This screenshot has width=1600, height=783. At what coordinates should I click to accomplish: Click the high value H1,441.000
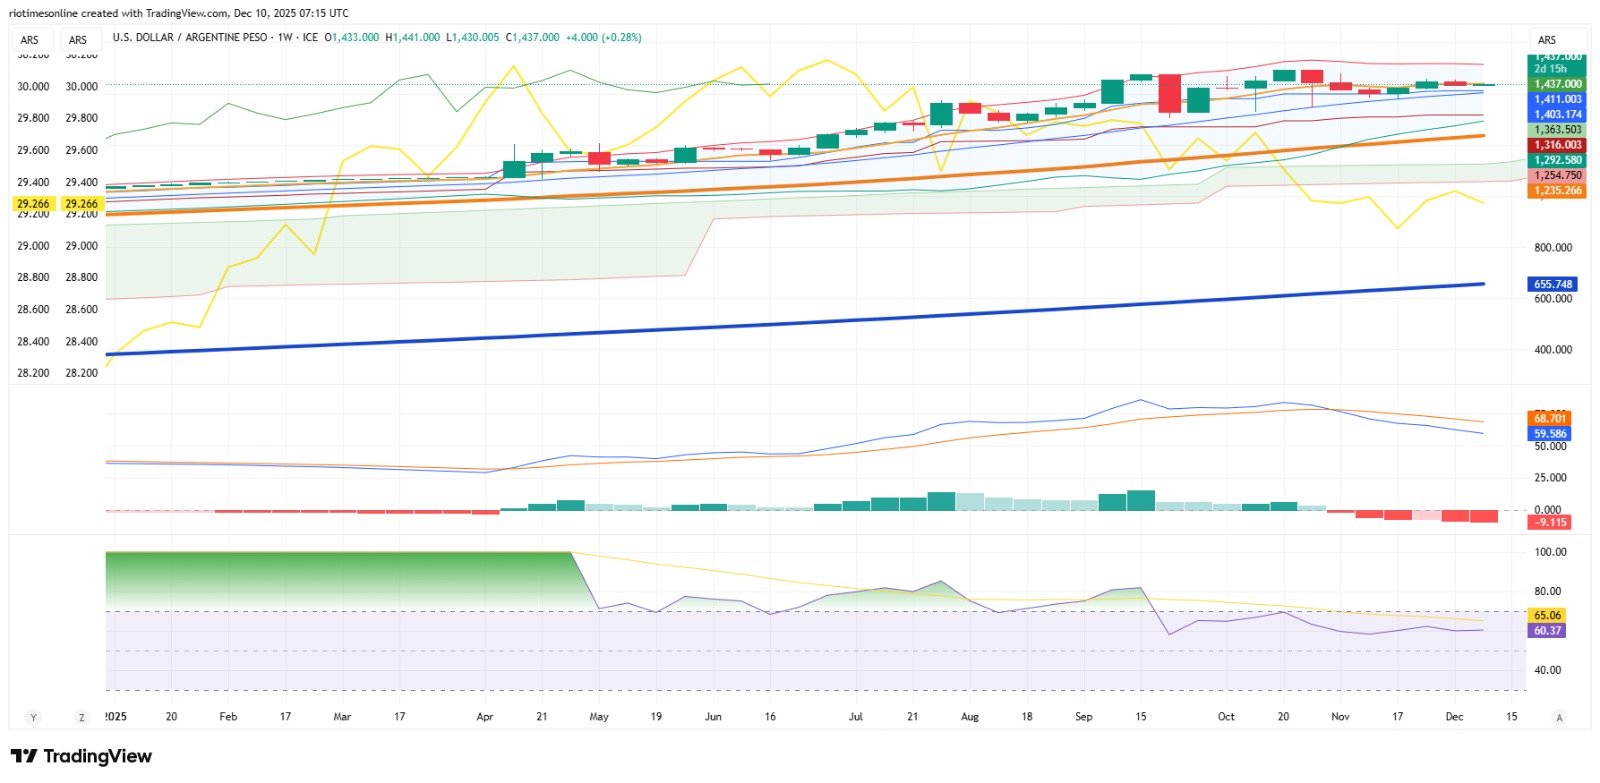pyautogui.click(x=413, y=37)
